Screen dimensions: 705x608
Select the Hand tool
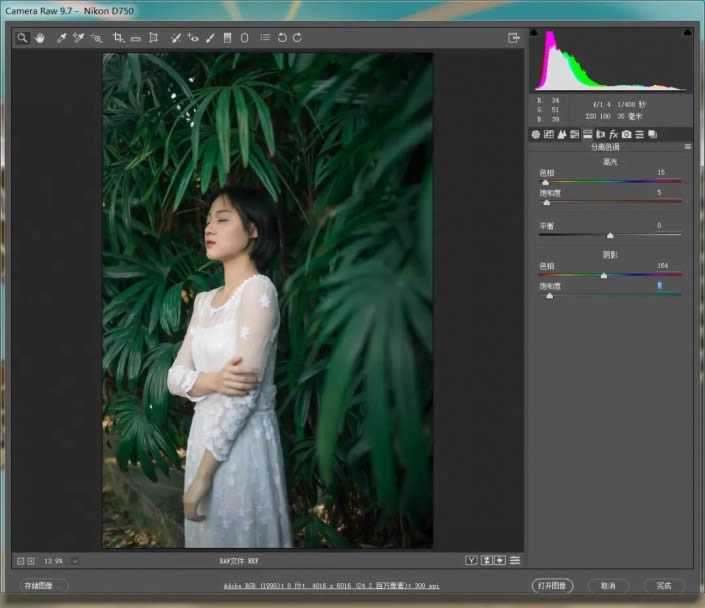click(40, 38)
